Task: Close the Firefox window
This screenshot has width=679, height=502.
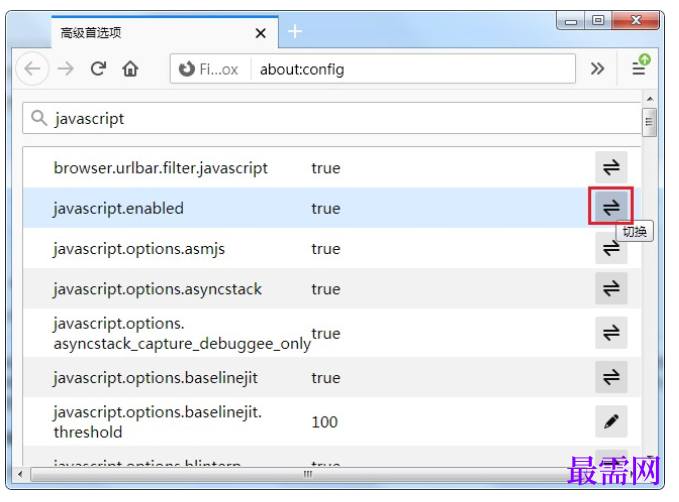Action: (x=636, y=20)
